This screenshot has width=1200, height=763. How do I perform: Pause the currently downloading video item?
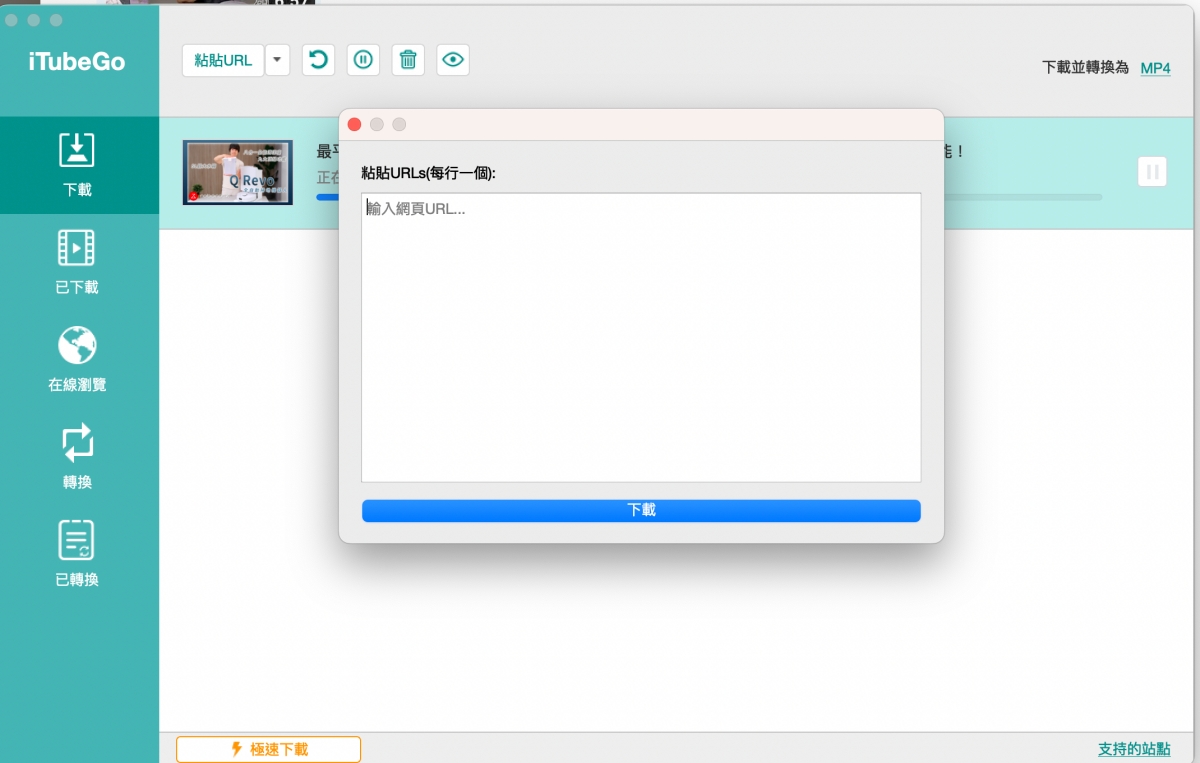click(1152, 172)
